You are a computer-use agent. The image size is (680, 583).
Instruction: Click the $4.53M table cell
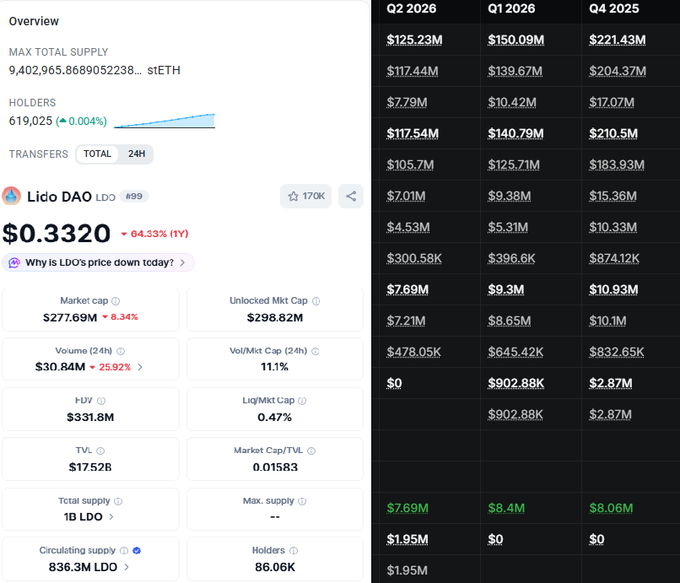click(408, 227)
